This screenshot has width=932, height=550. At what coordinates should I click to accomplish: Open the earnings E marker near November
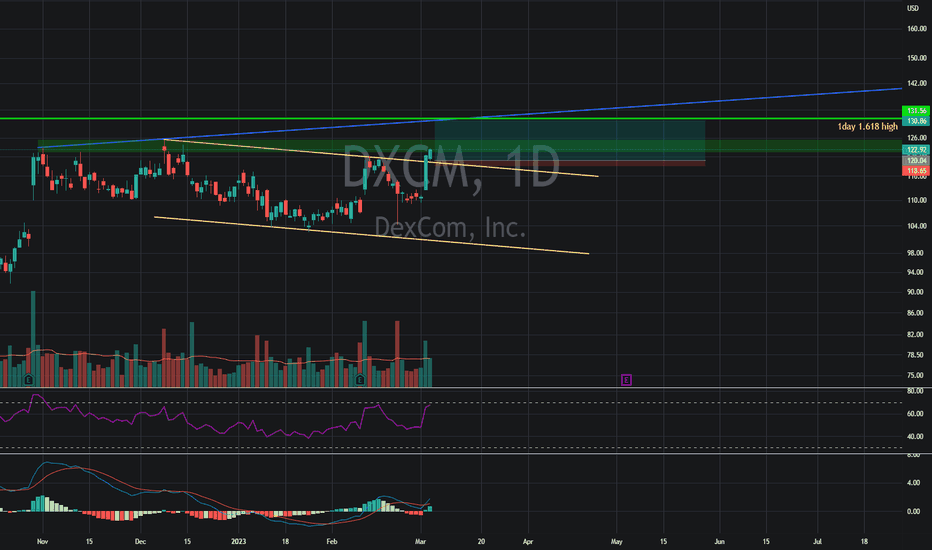[x=28, y=379]
